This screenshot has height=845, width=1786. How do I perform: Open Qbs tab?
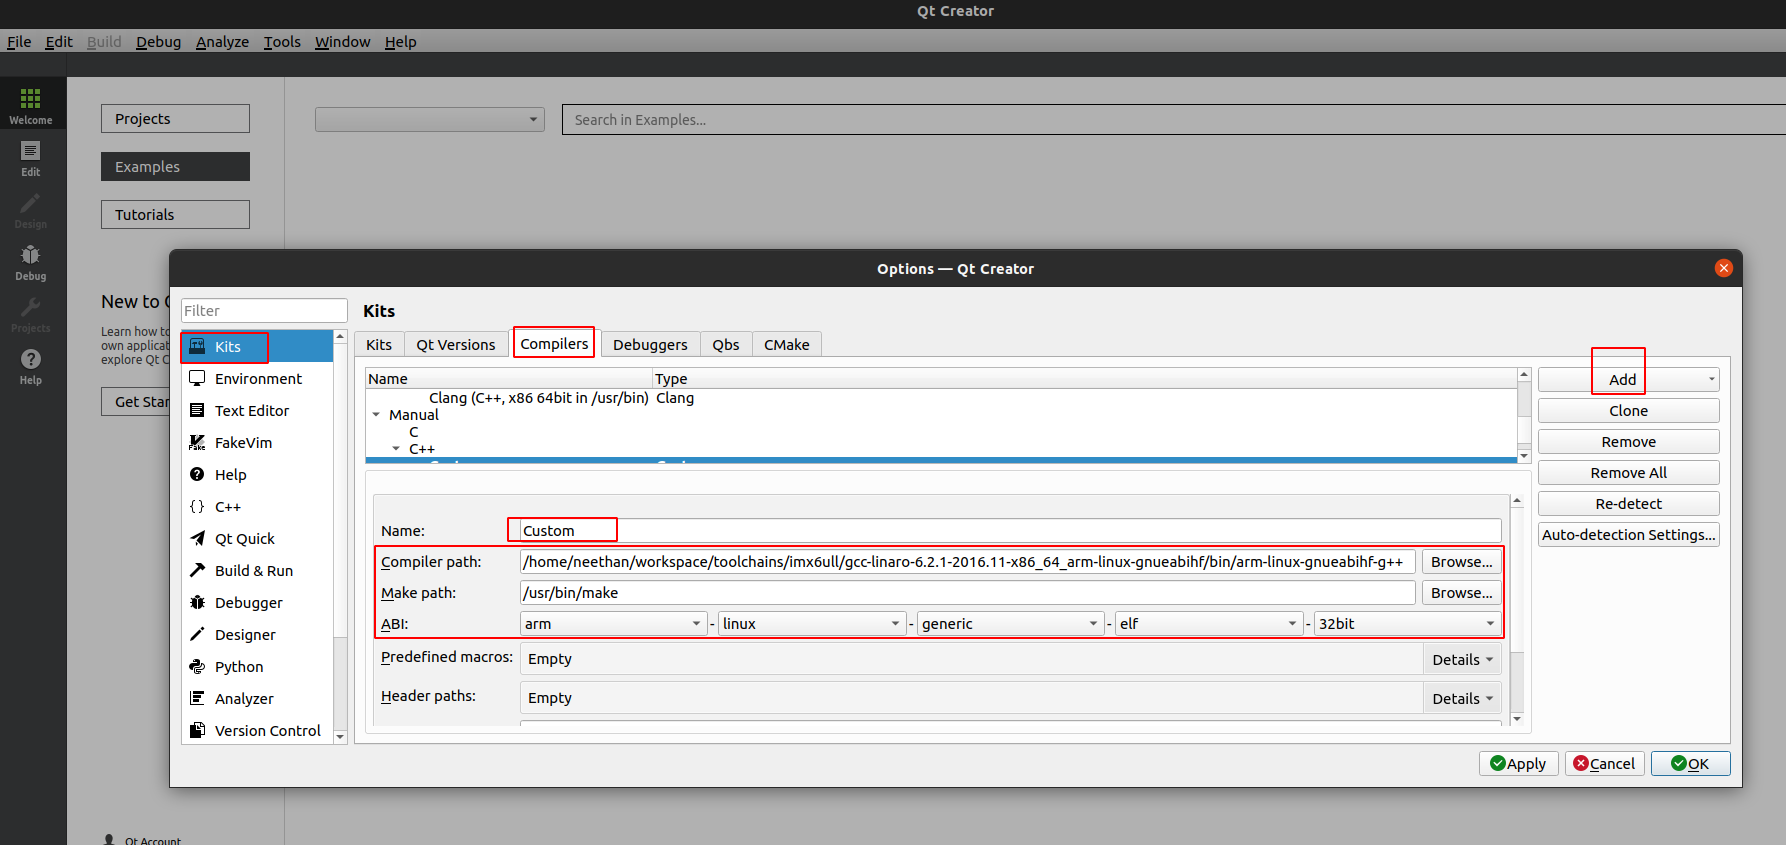pyautogui.click(x=726, y=344)
